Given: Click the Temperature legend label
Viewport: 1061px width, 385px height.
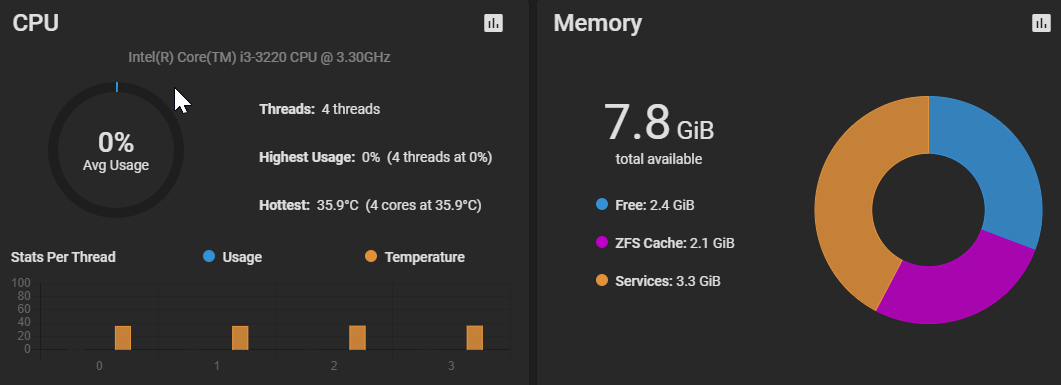Looking at the screenshot, I should coord(424,257).
